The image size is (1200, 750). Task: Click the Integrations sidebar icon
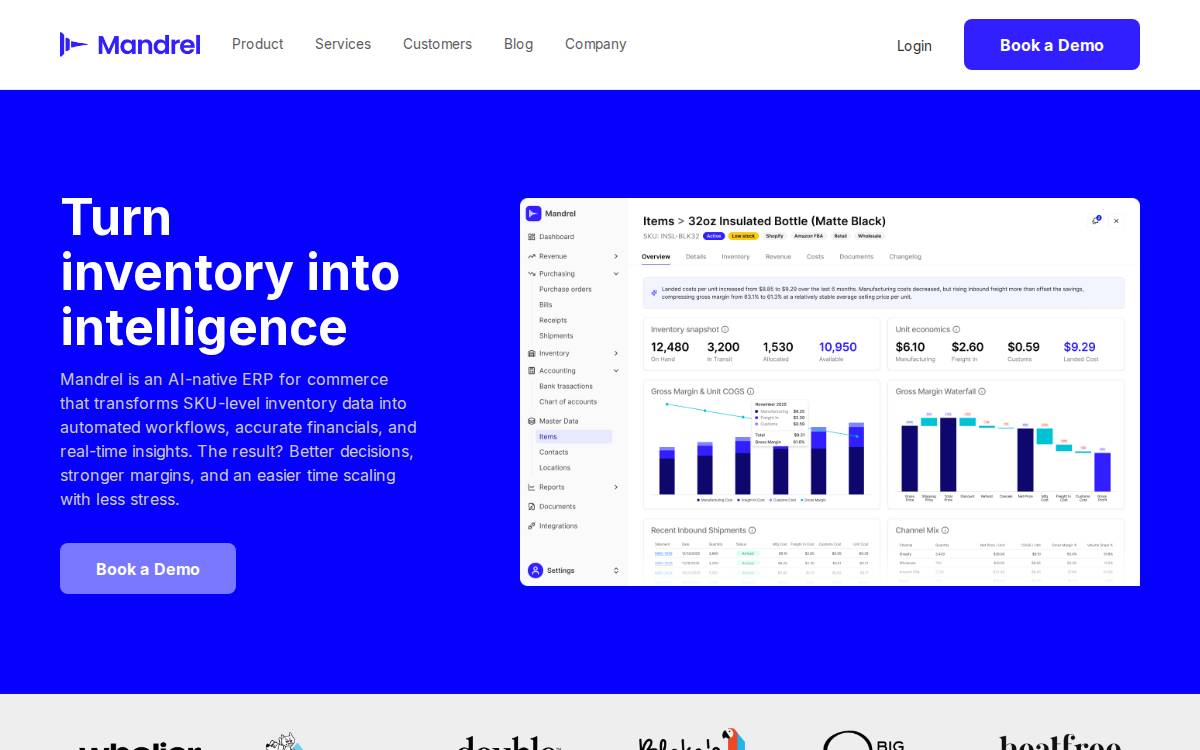[x=532, y=526]
